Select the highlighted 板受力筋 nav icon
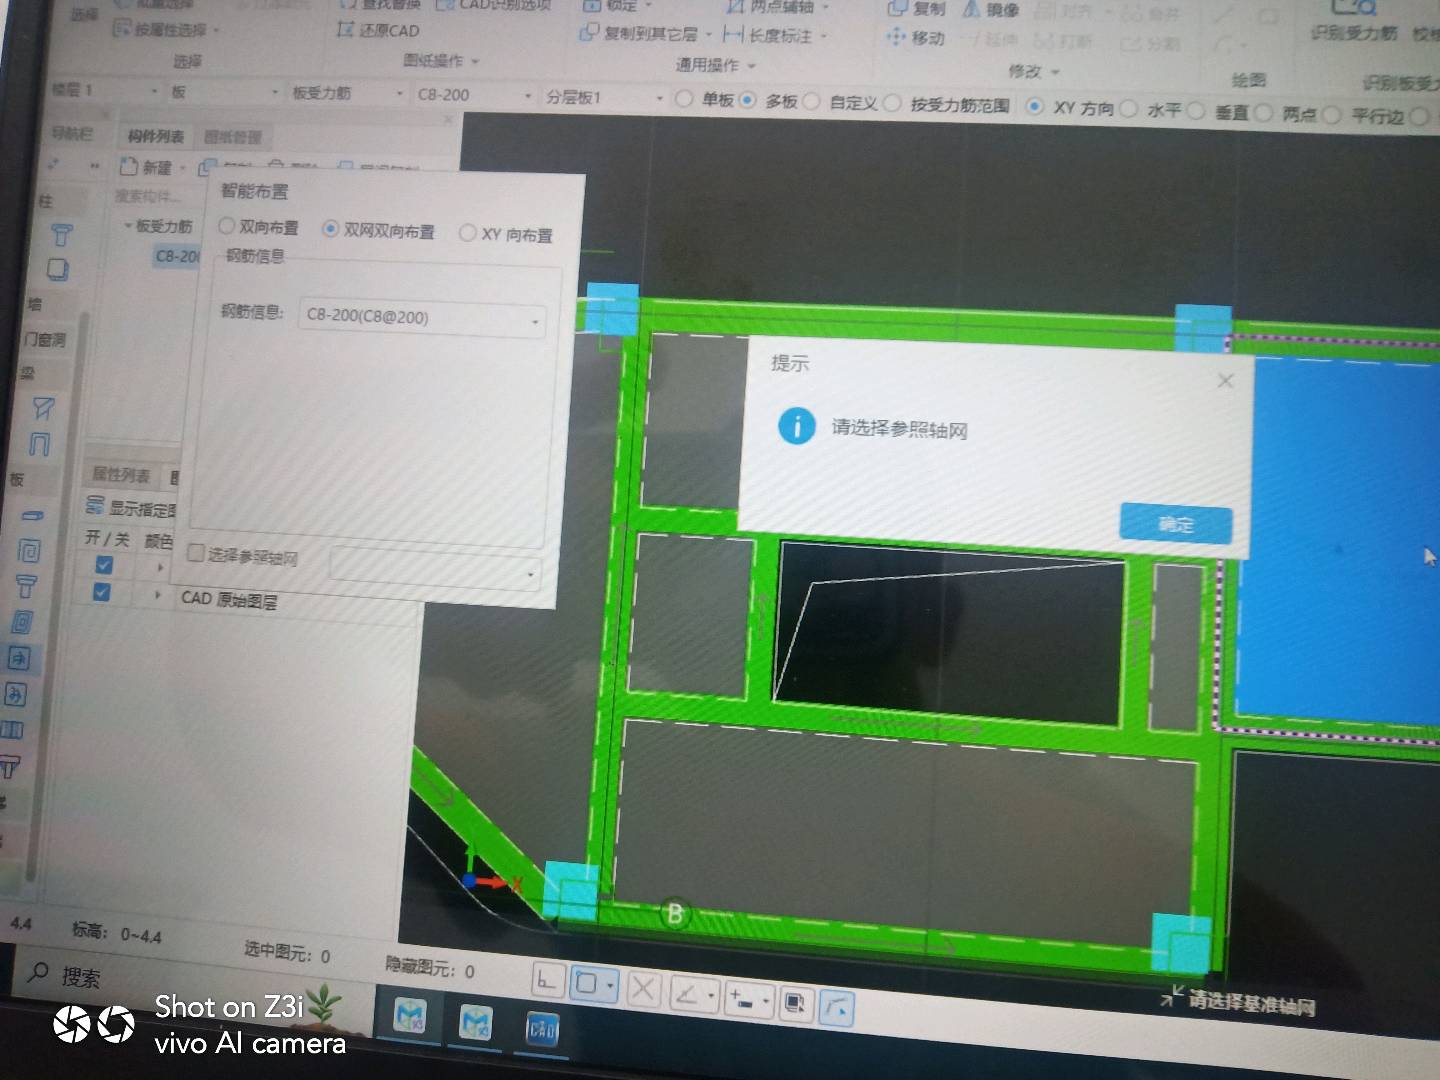 [x=19, y=657]
